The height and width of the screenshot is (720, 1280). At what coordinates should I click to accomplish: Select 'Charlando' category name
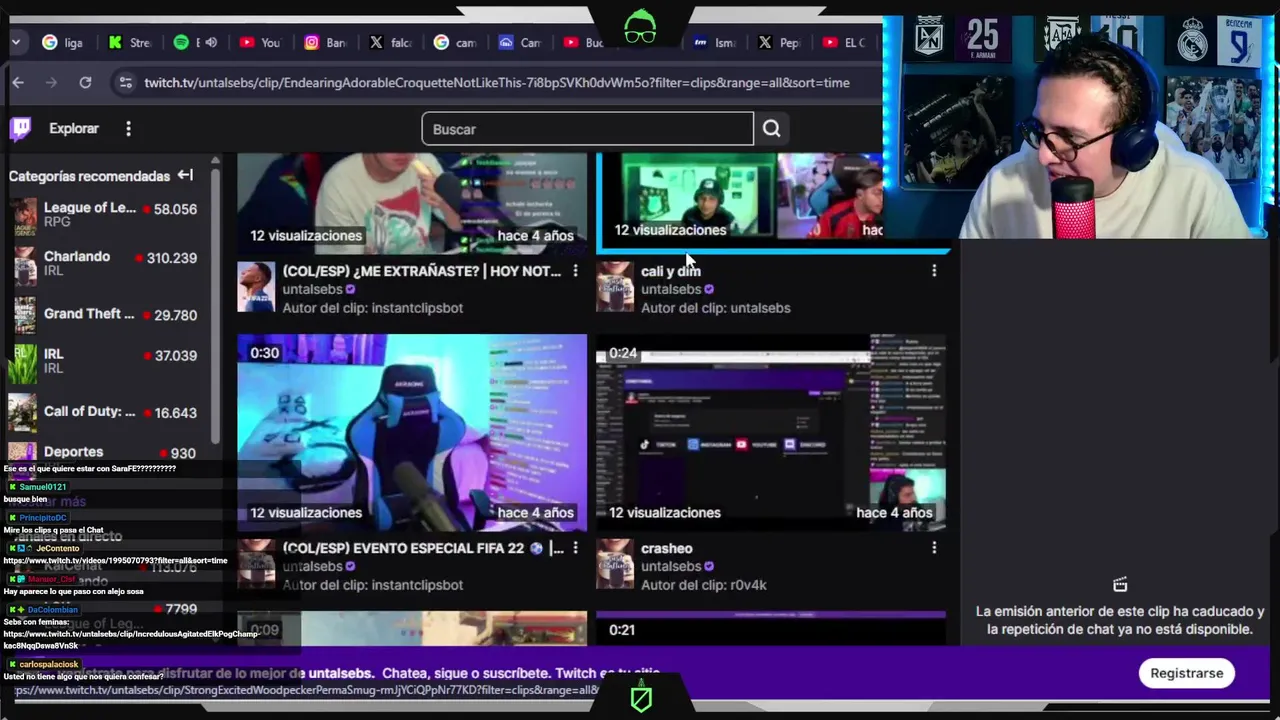click(77, 257)
